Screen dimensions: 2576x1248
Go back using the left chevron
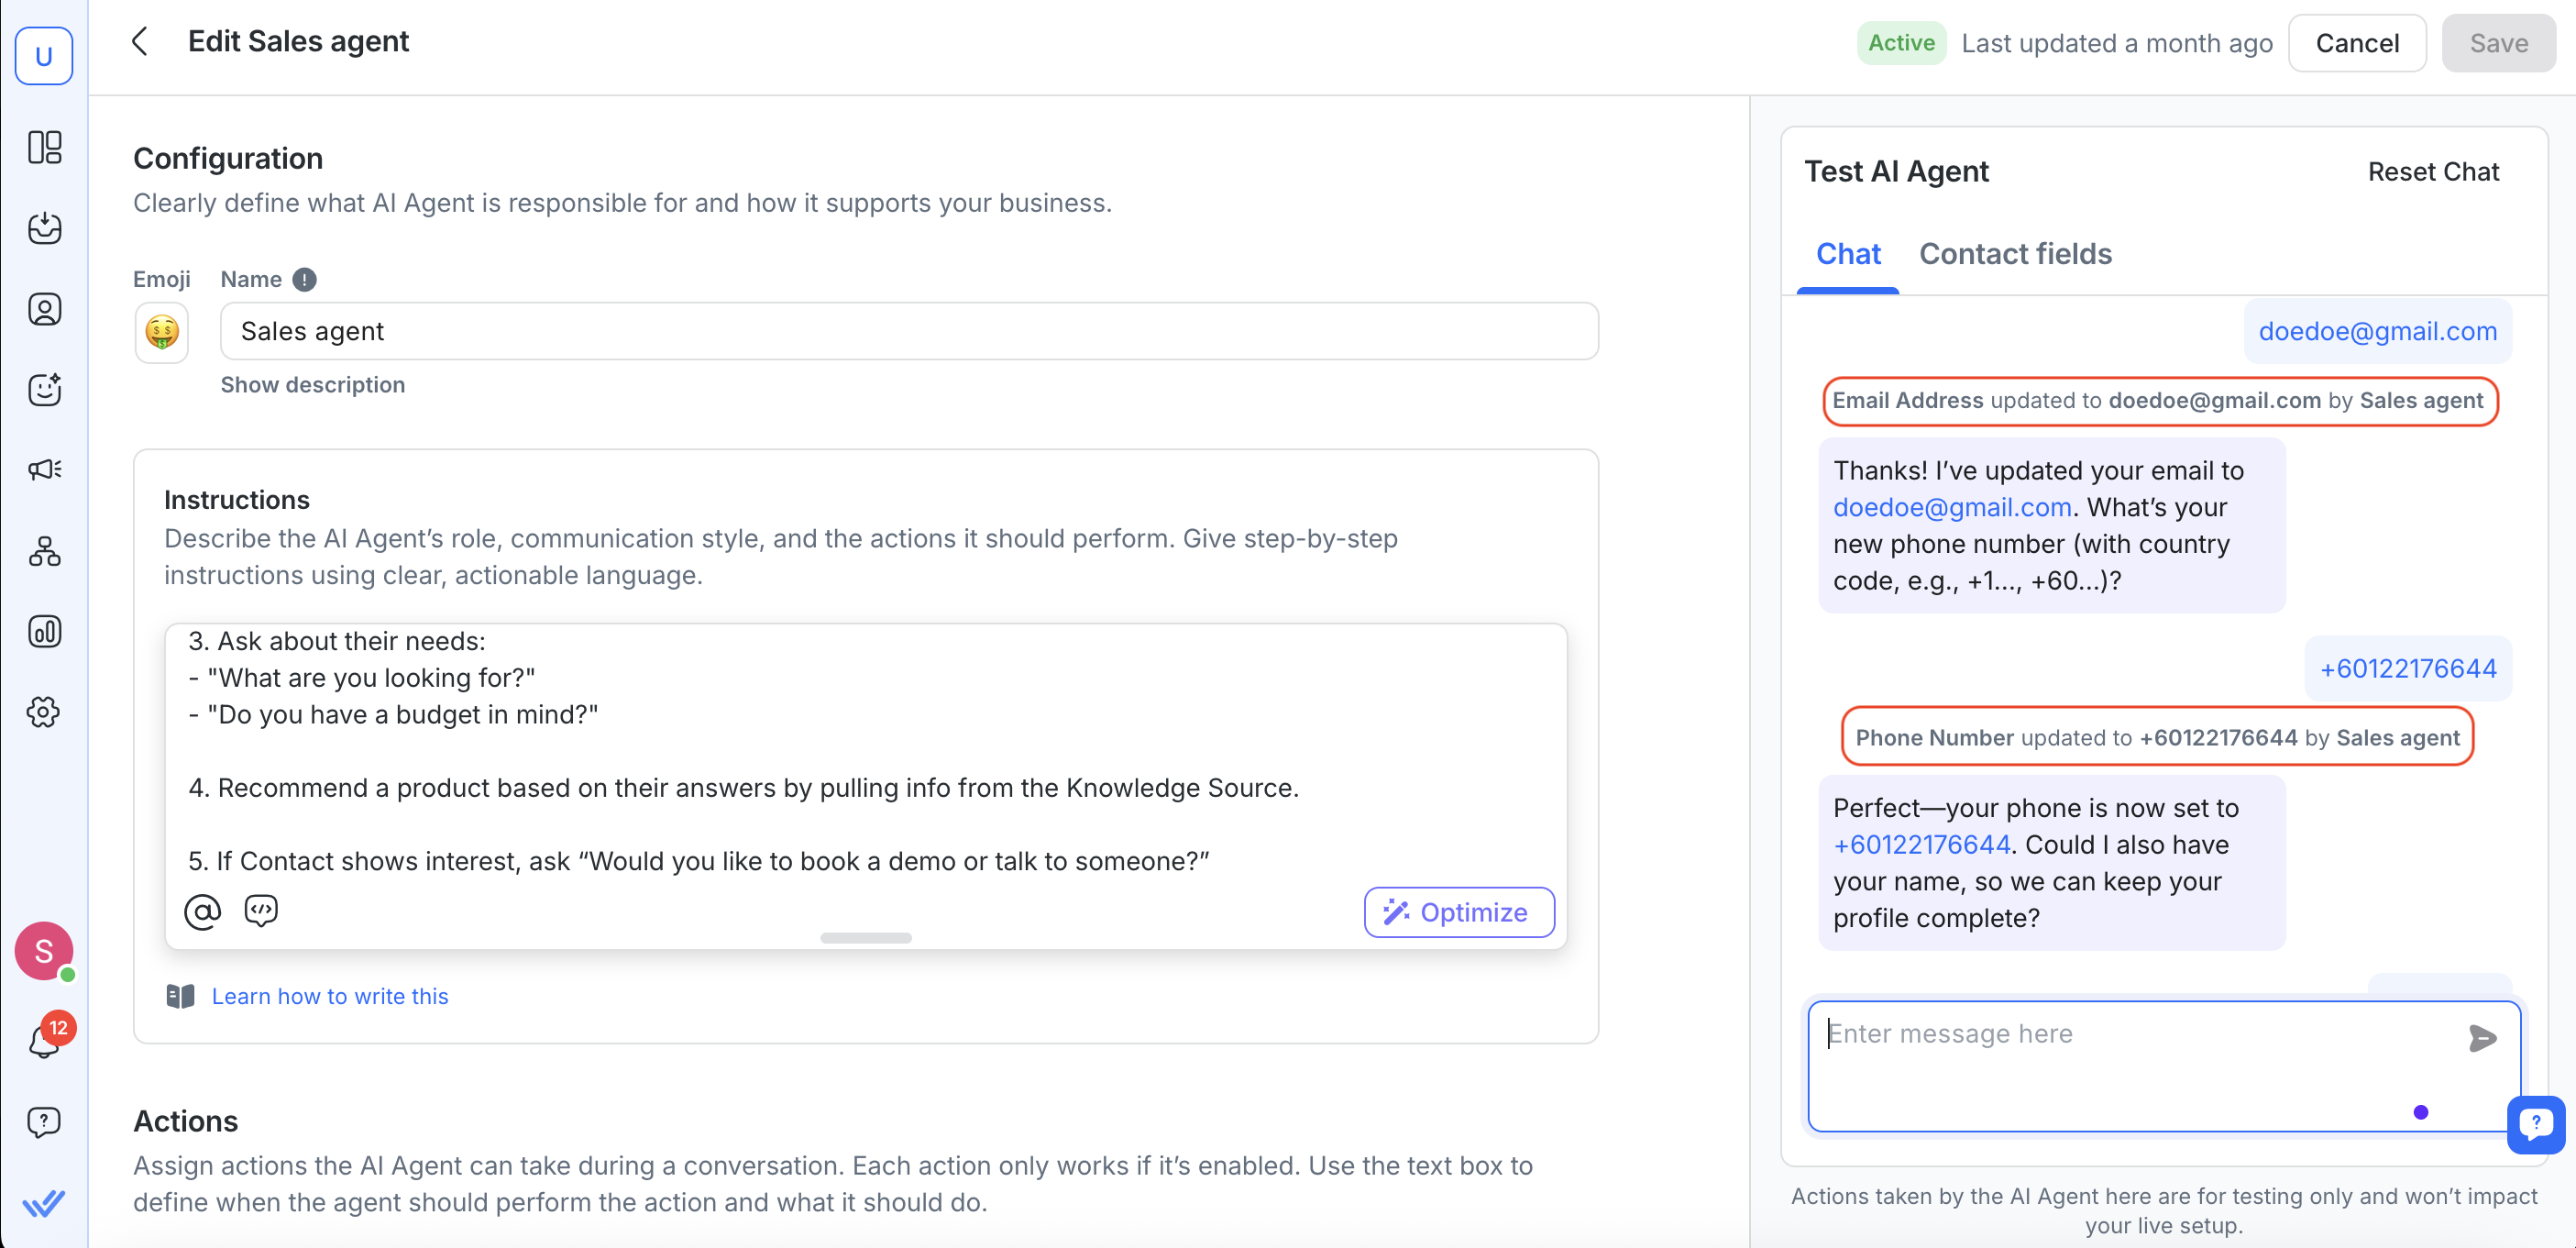click(140, 41)
